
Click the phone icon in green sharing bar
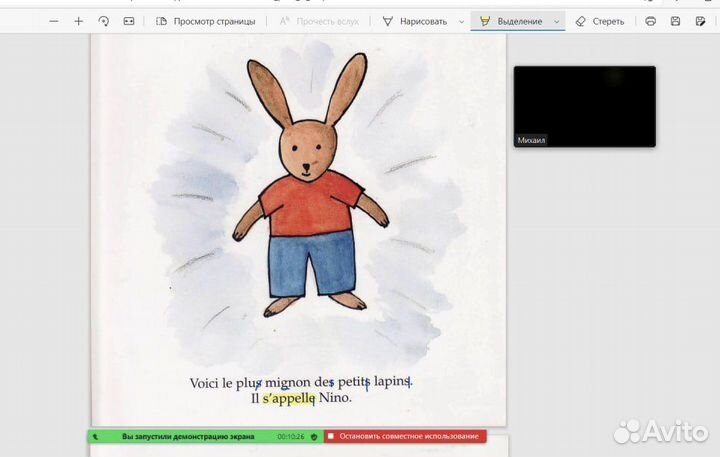click(x=95, y=437)
